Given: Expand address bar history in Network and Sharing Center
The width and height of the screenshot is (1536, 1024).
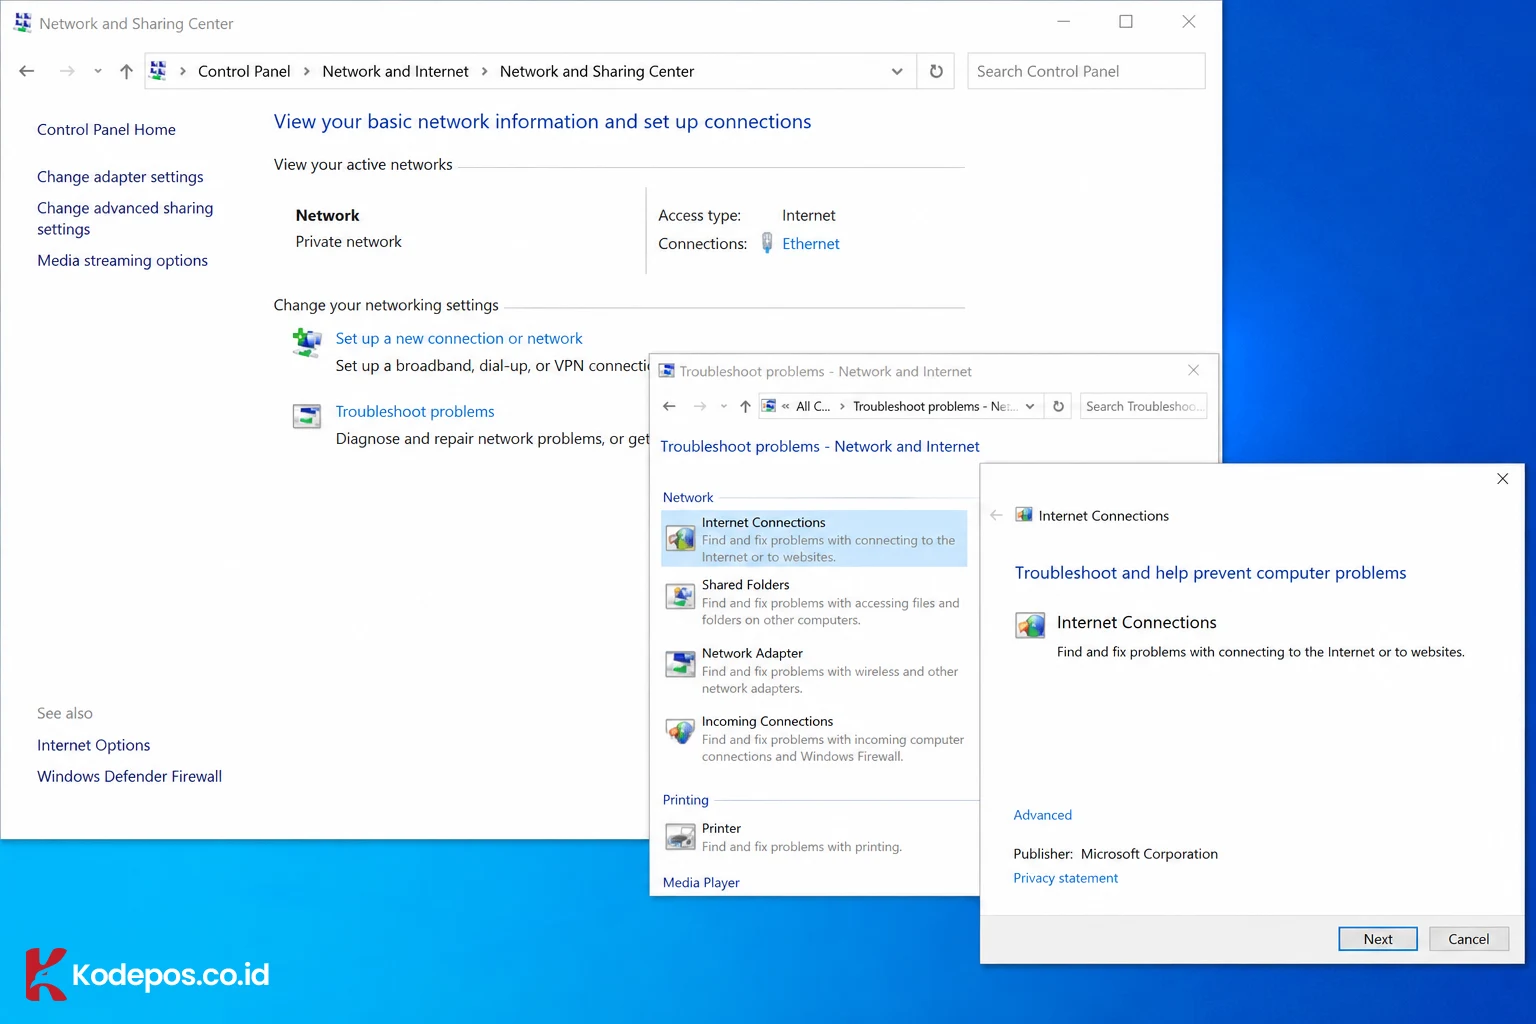Looking at the screenshot, I should click(897, 71).
